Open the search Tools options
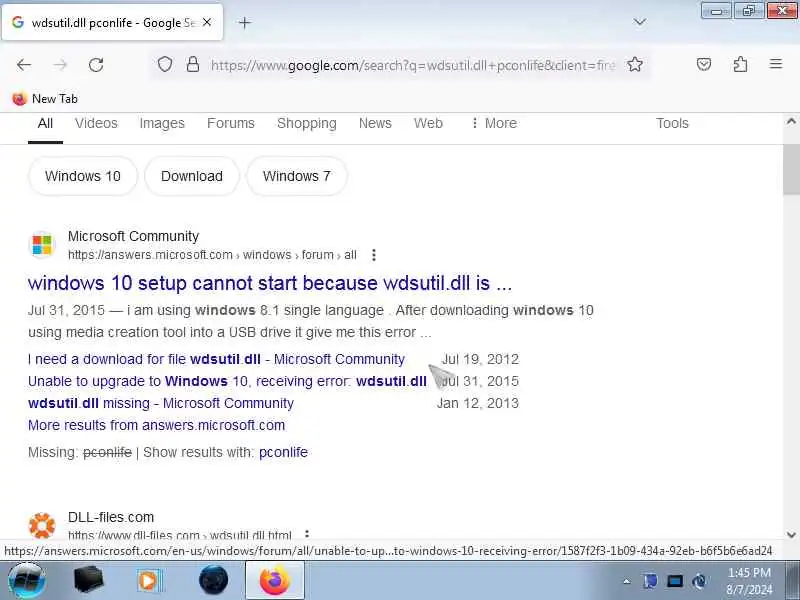Image resolution: width=800 pixels, height=600 pixels. (x=672, y=123)
